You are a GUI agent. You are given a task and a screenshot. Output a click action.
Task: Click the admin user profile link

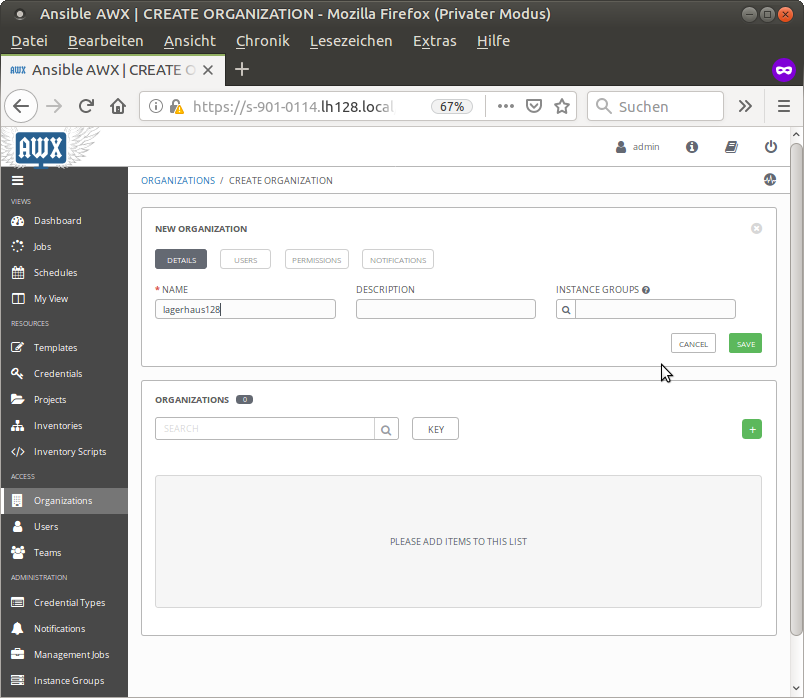[637, 147]
